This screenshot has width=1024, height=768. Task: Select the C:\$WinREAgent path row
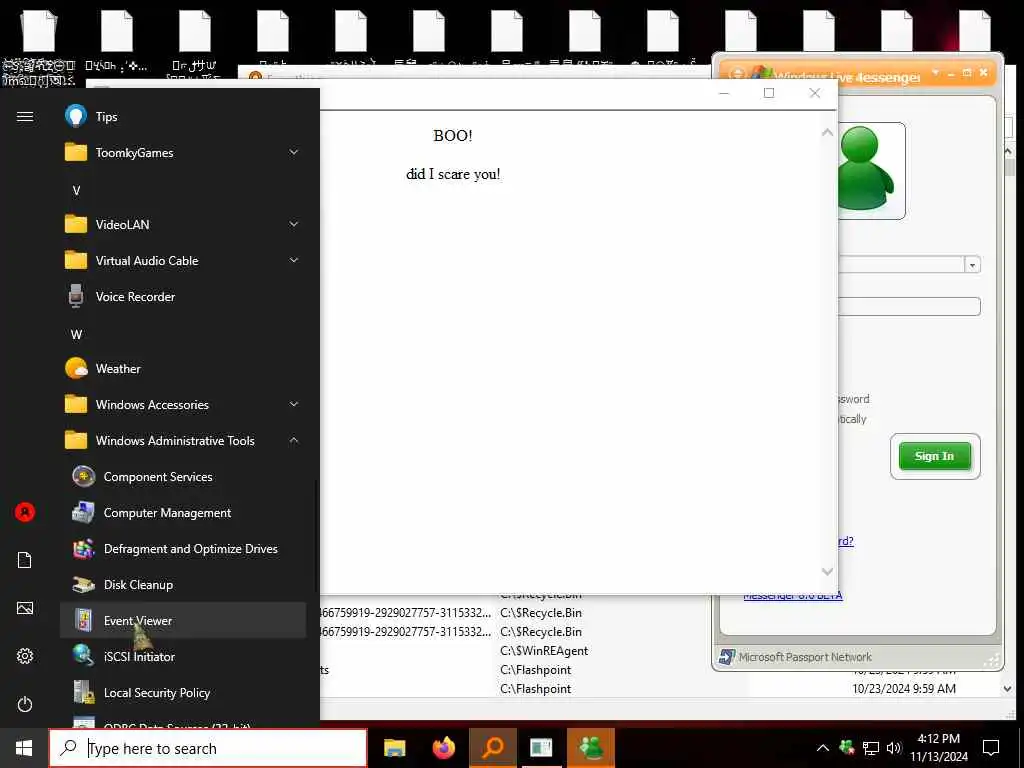pyautogui.click(x=544, y=650)
